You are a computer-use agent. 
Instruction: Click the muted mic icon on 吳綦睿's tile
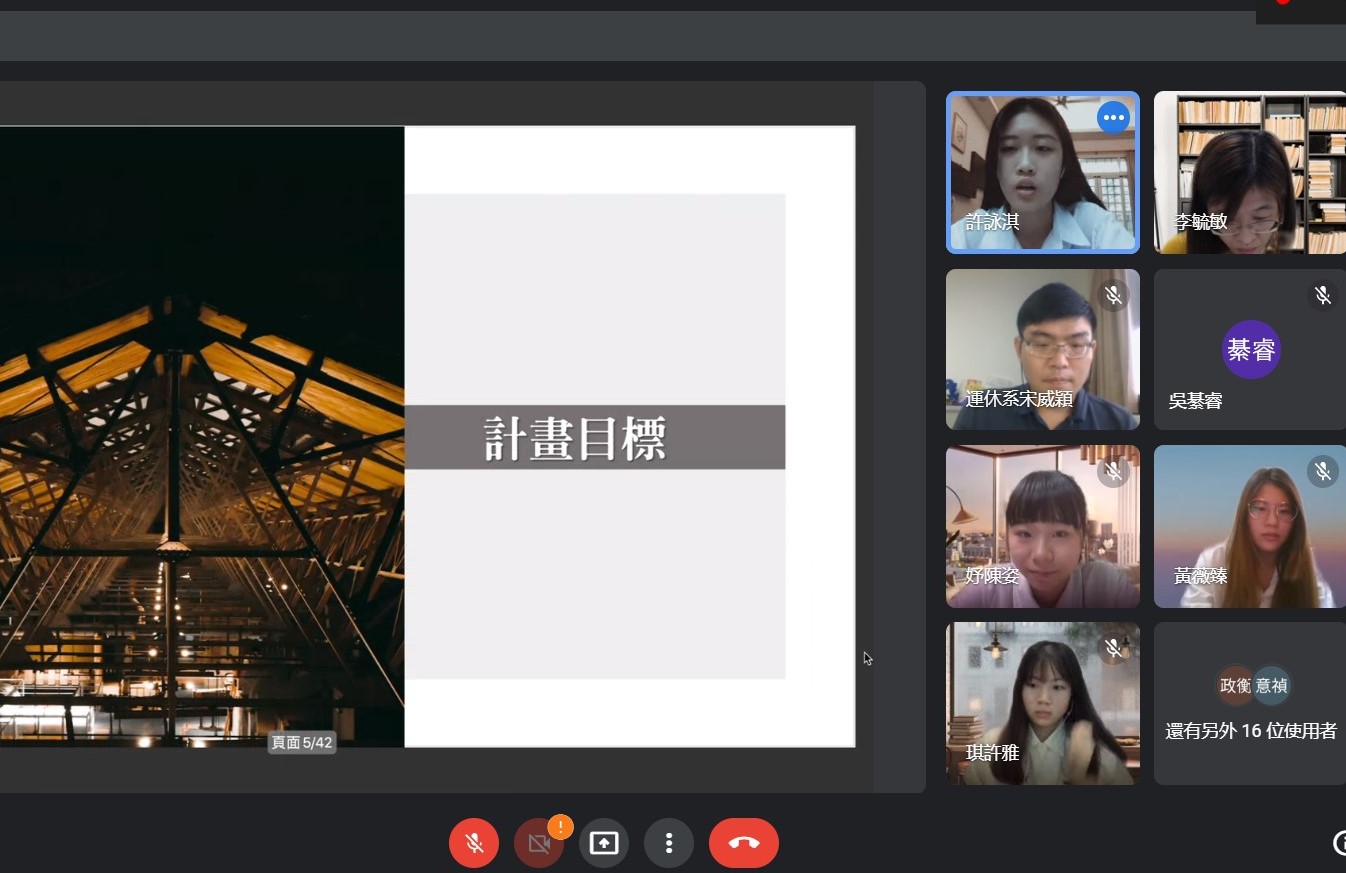[1322, 295]
